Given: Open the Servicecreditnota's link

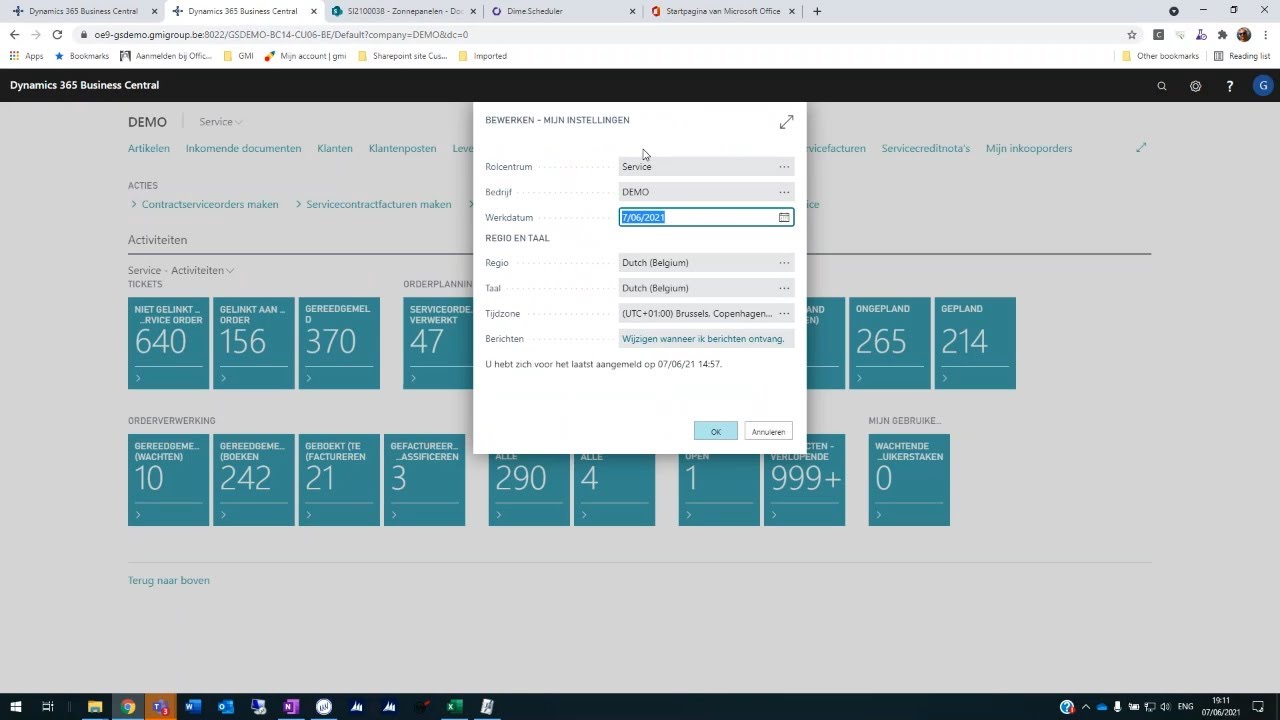Looking at the screenshot, I should coord(926,148).
